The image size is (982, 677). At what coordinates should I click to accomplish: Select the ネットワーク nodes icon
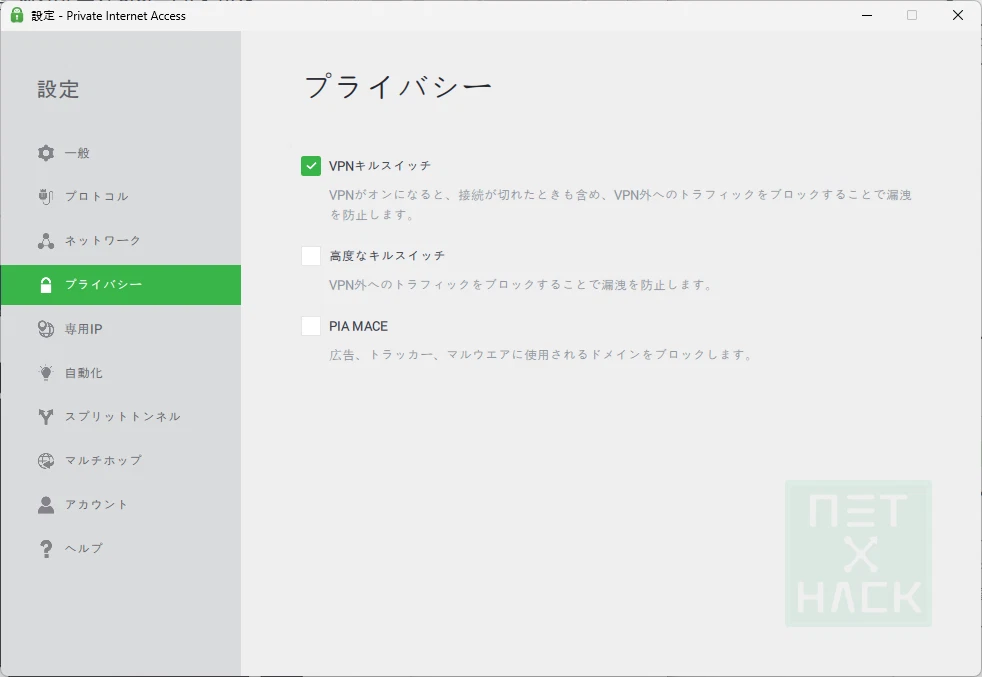click(x=46, y=241)
